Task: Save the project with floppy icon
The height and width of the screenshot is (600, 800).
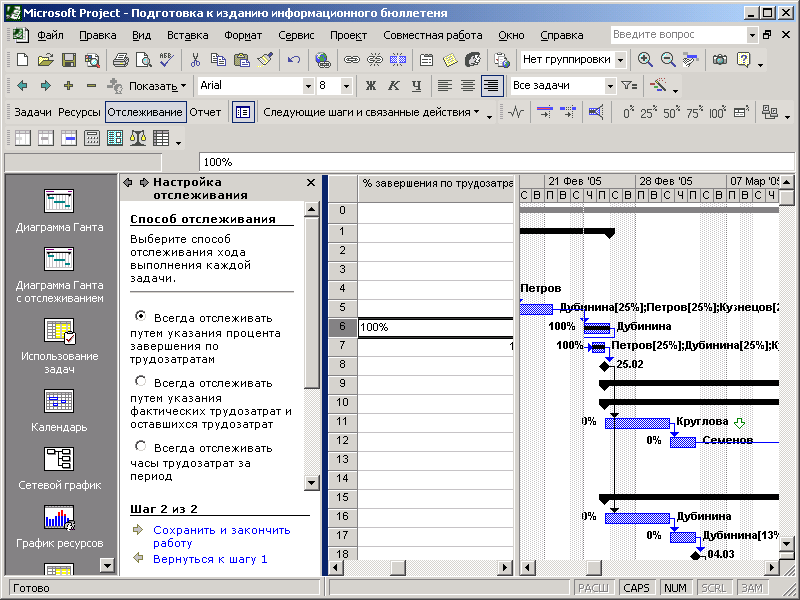Action: (x=69, y=60)
